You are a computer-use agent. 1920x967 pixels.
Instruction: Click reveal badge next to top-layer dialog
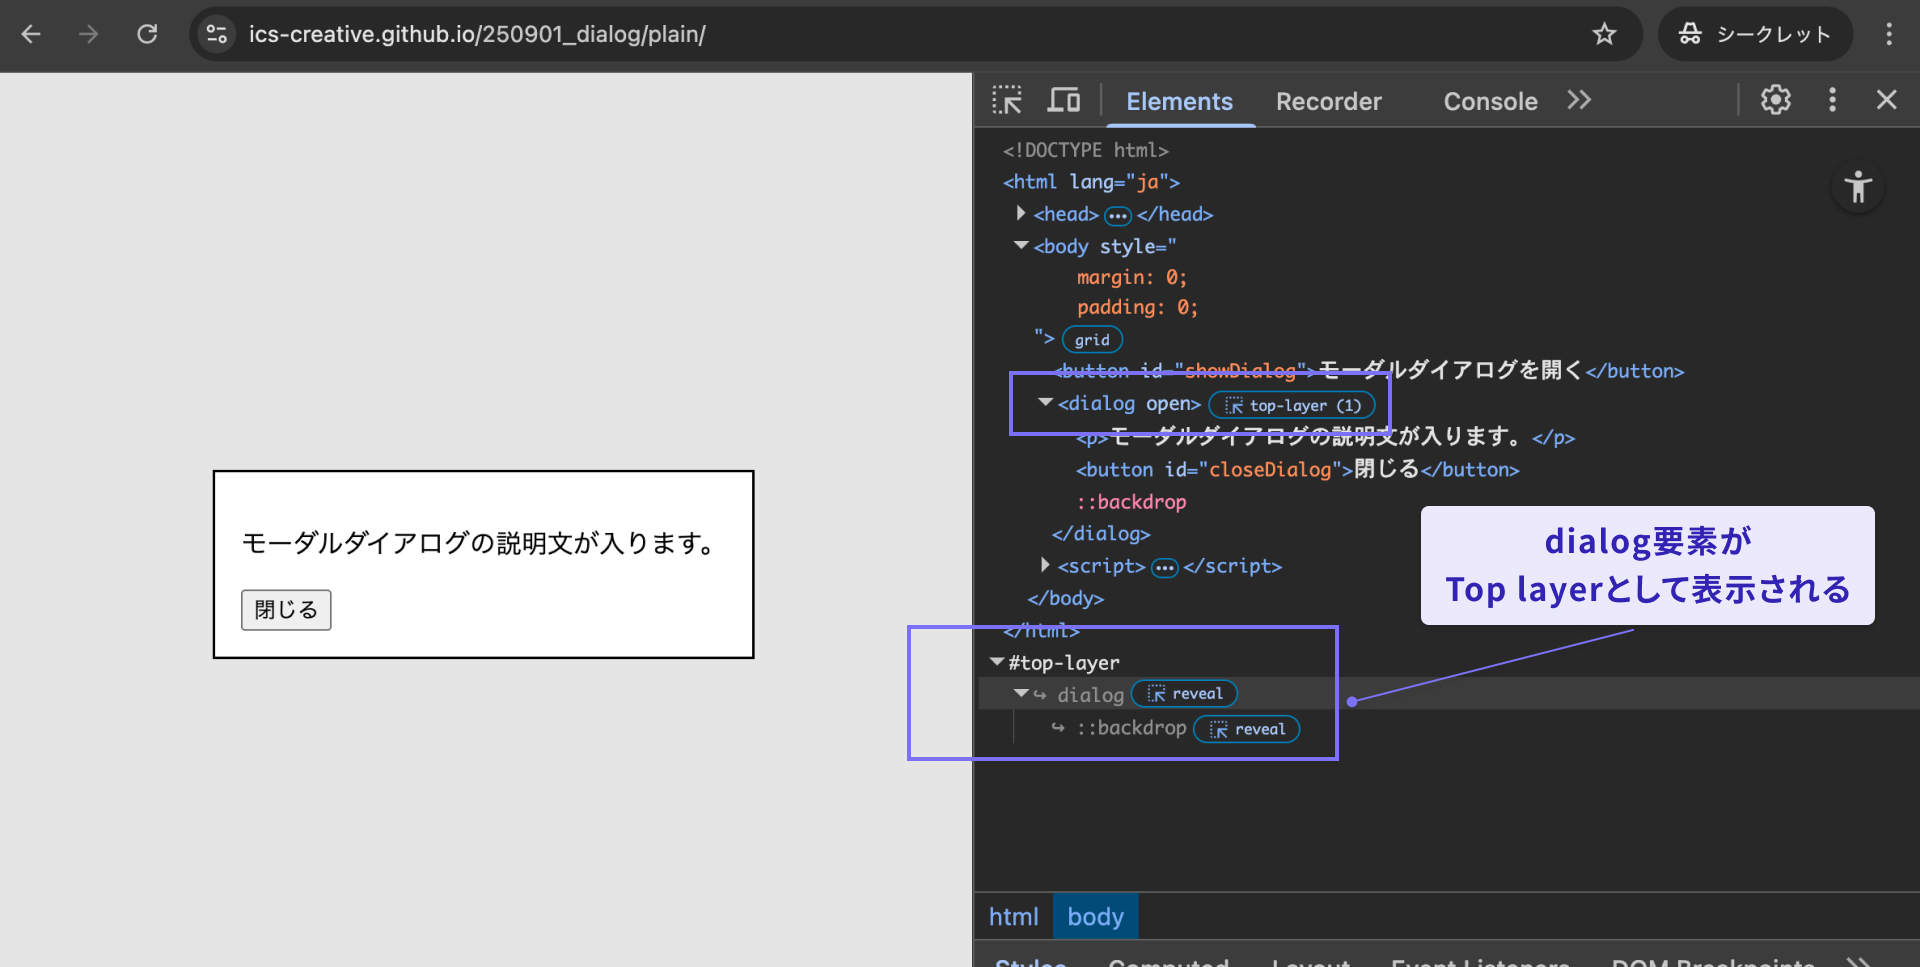(x=1184, y=694)
